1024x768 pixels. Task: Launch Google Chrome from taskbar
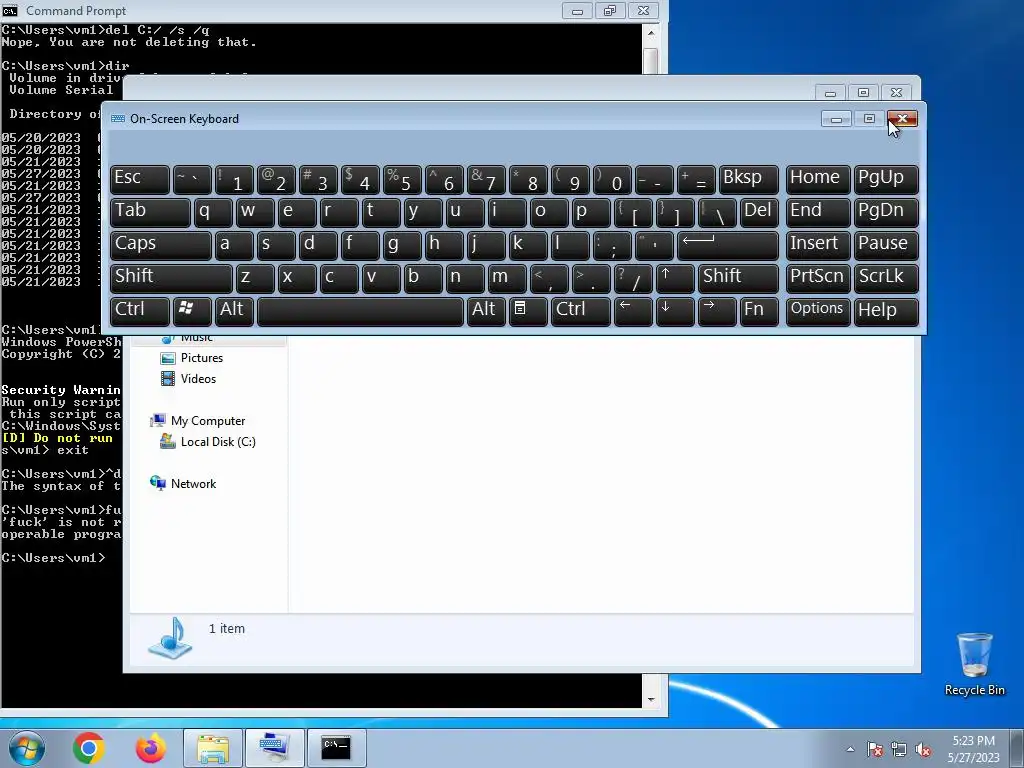tap(89, 748)
